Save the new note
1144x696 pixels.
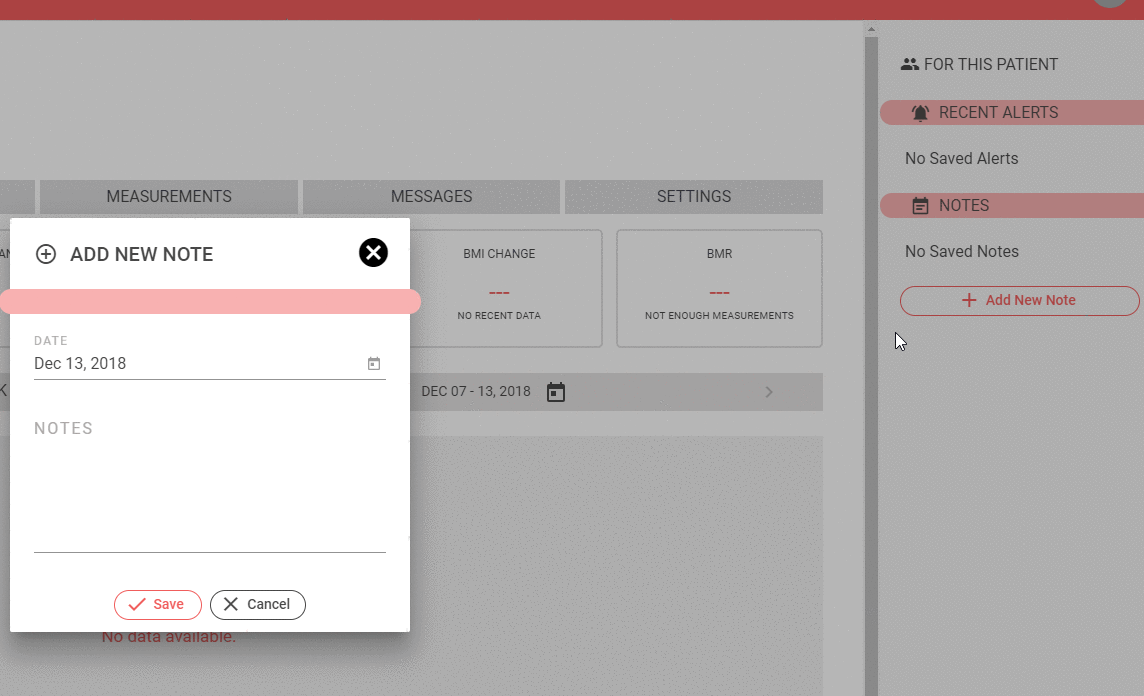click(x=158, y=605)
